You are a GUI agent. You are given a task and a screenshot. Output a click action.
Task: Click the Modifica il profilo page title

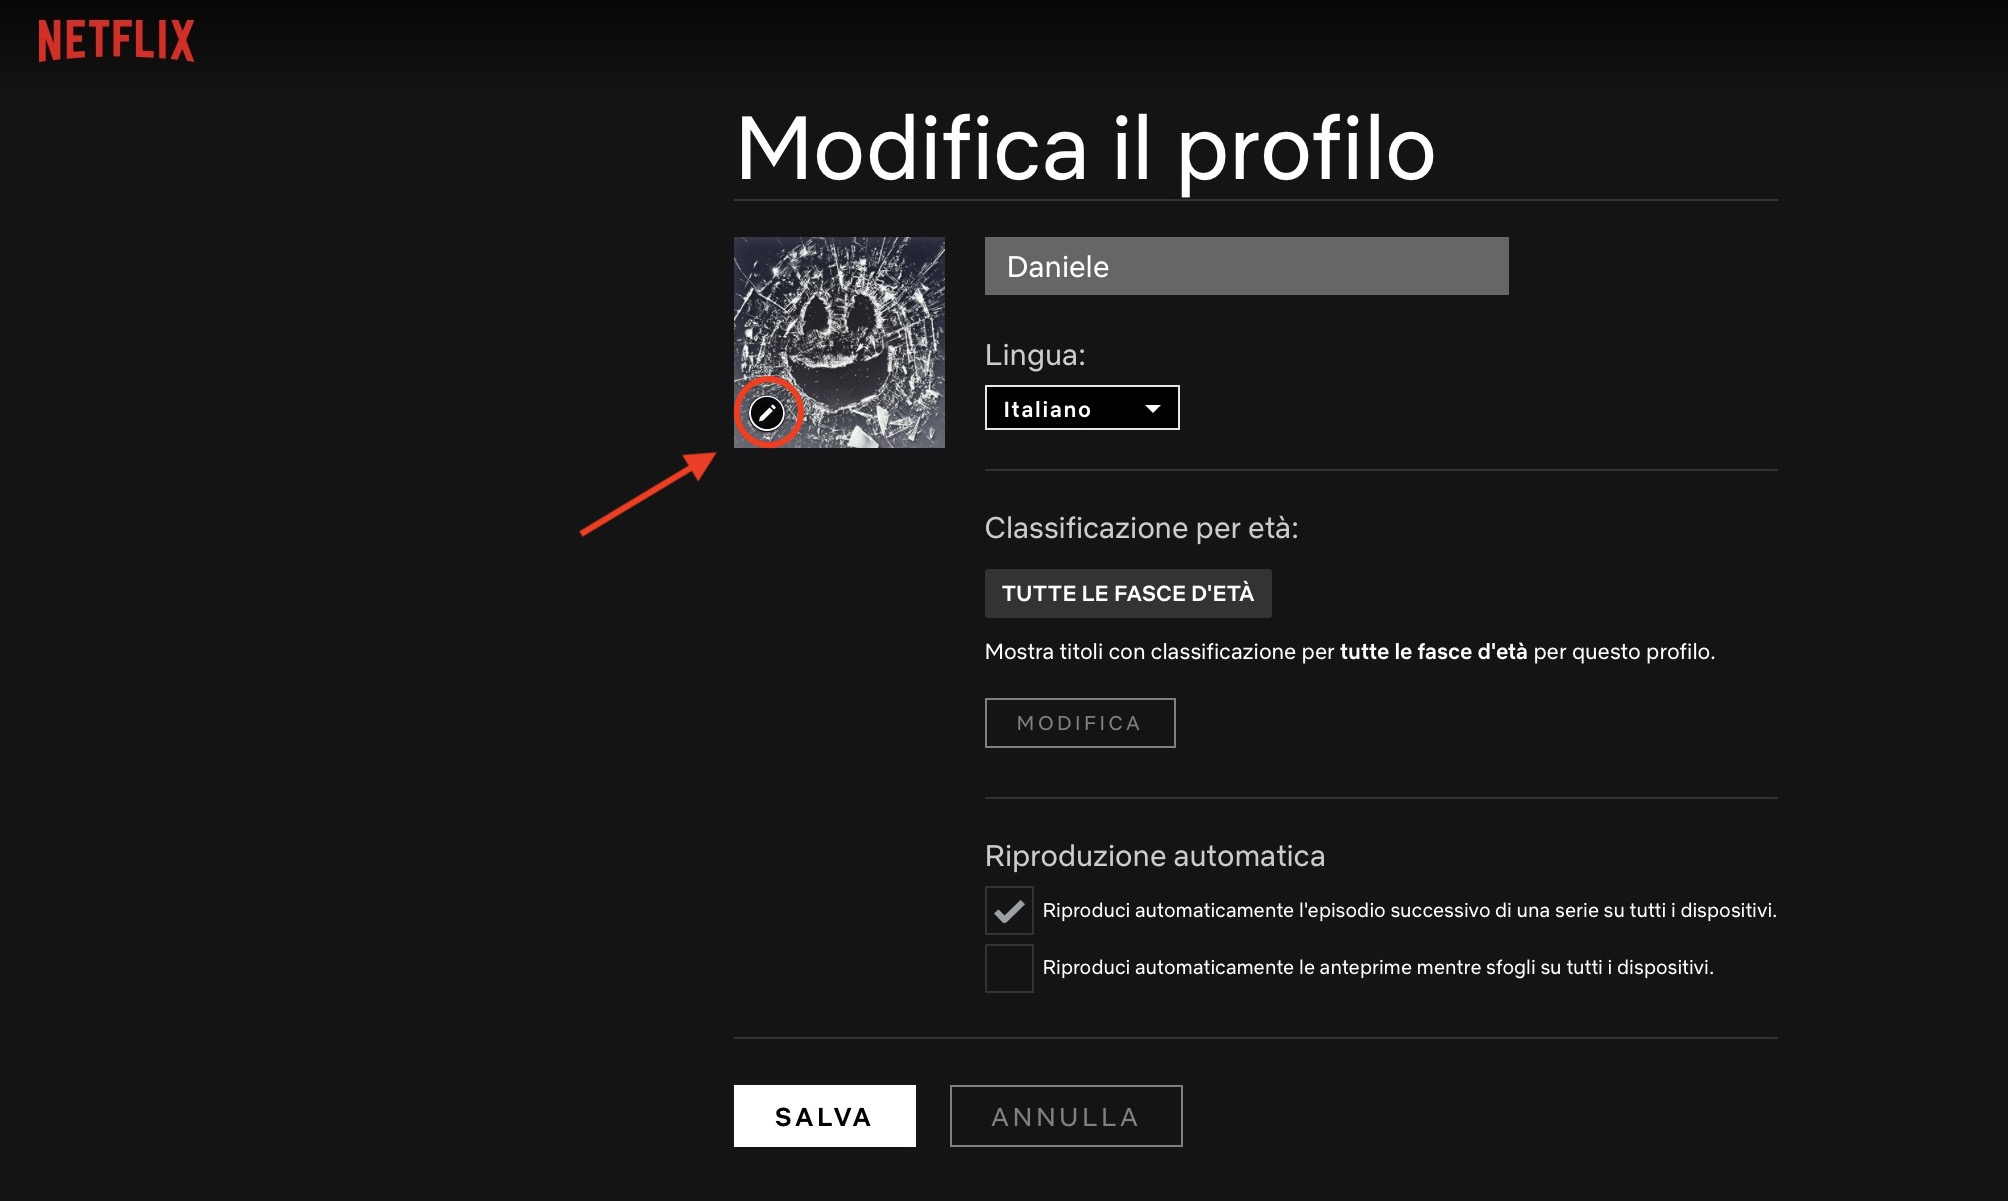1086,148
